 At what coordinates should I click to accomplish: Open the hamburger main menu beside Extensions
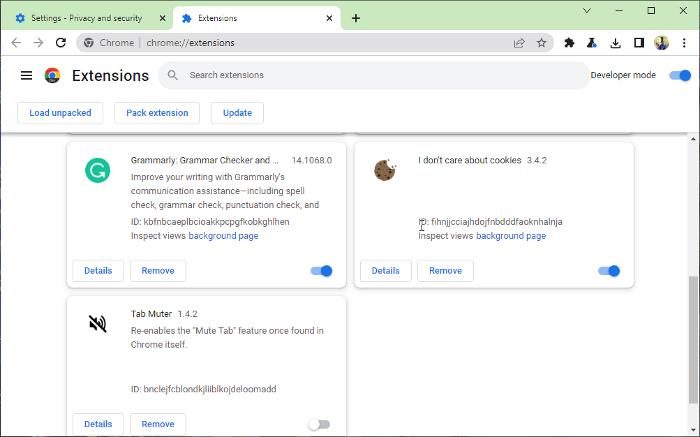(26, 75)
